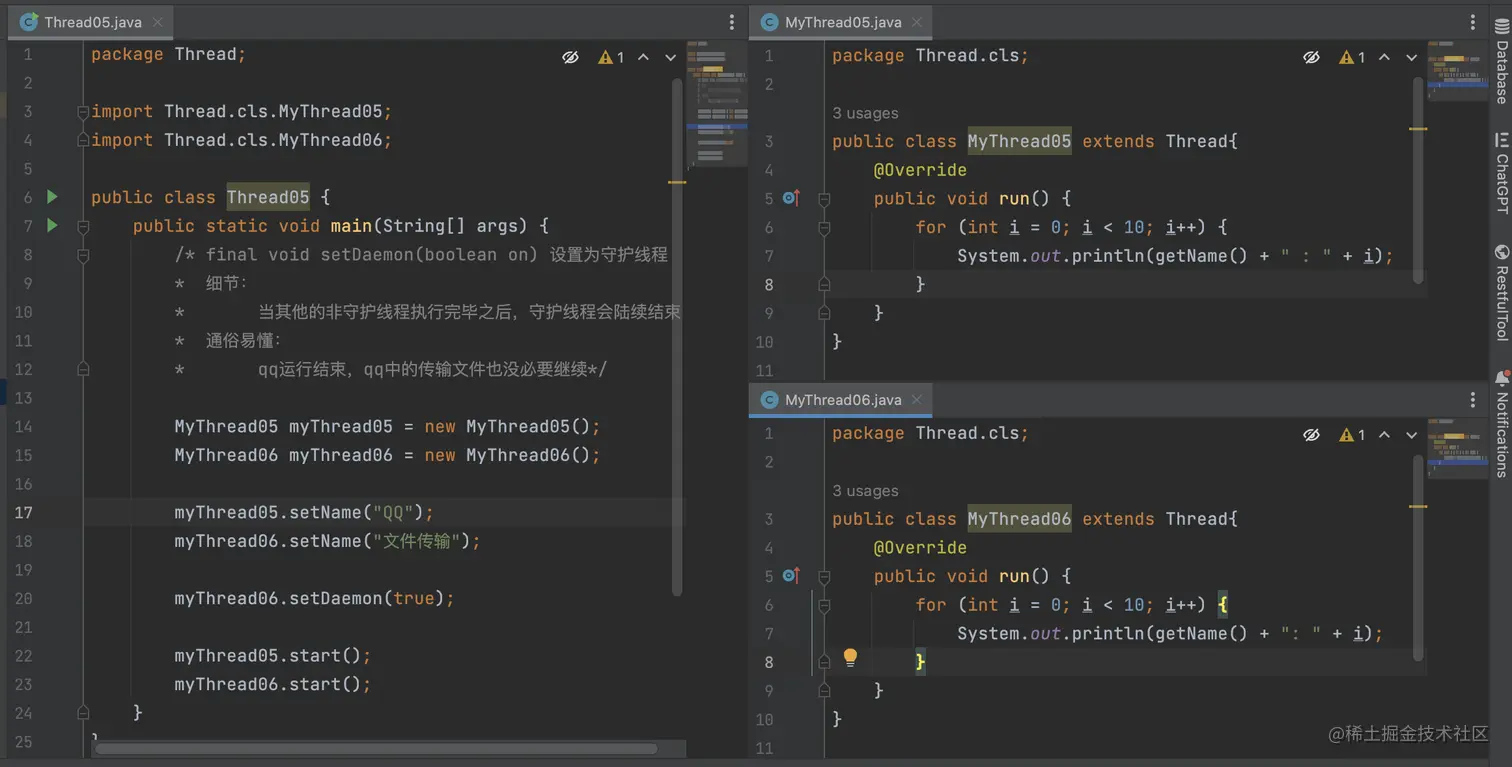Viewport: 1512px width, 767px height.
Task: Open warning indicator in MyThread06.java editor
Action: pos(1352,435)
